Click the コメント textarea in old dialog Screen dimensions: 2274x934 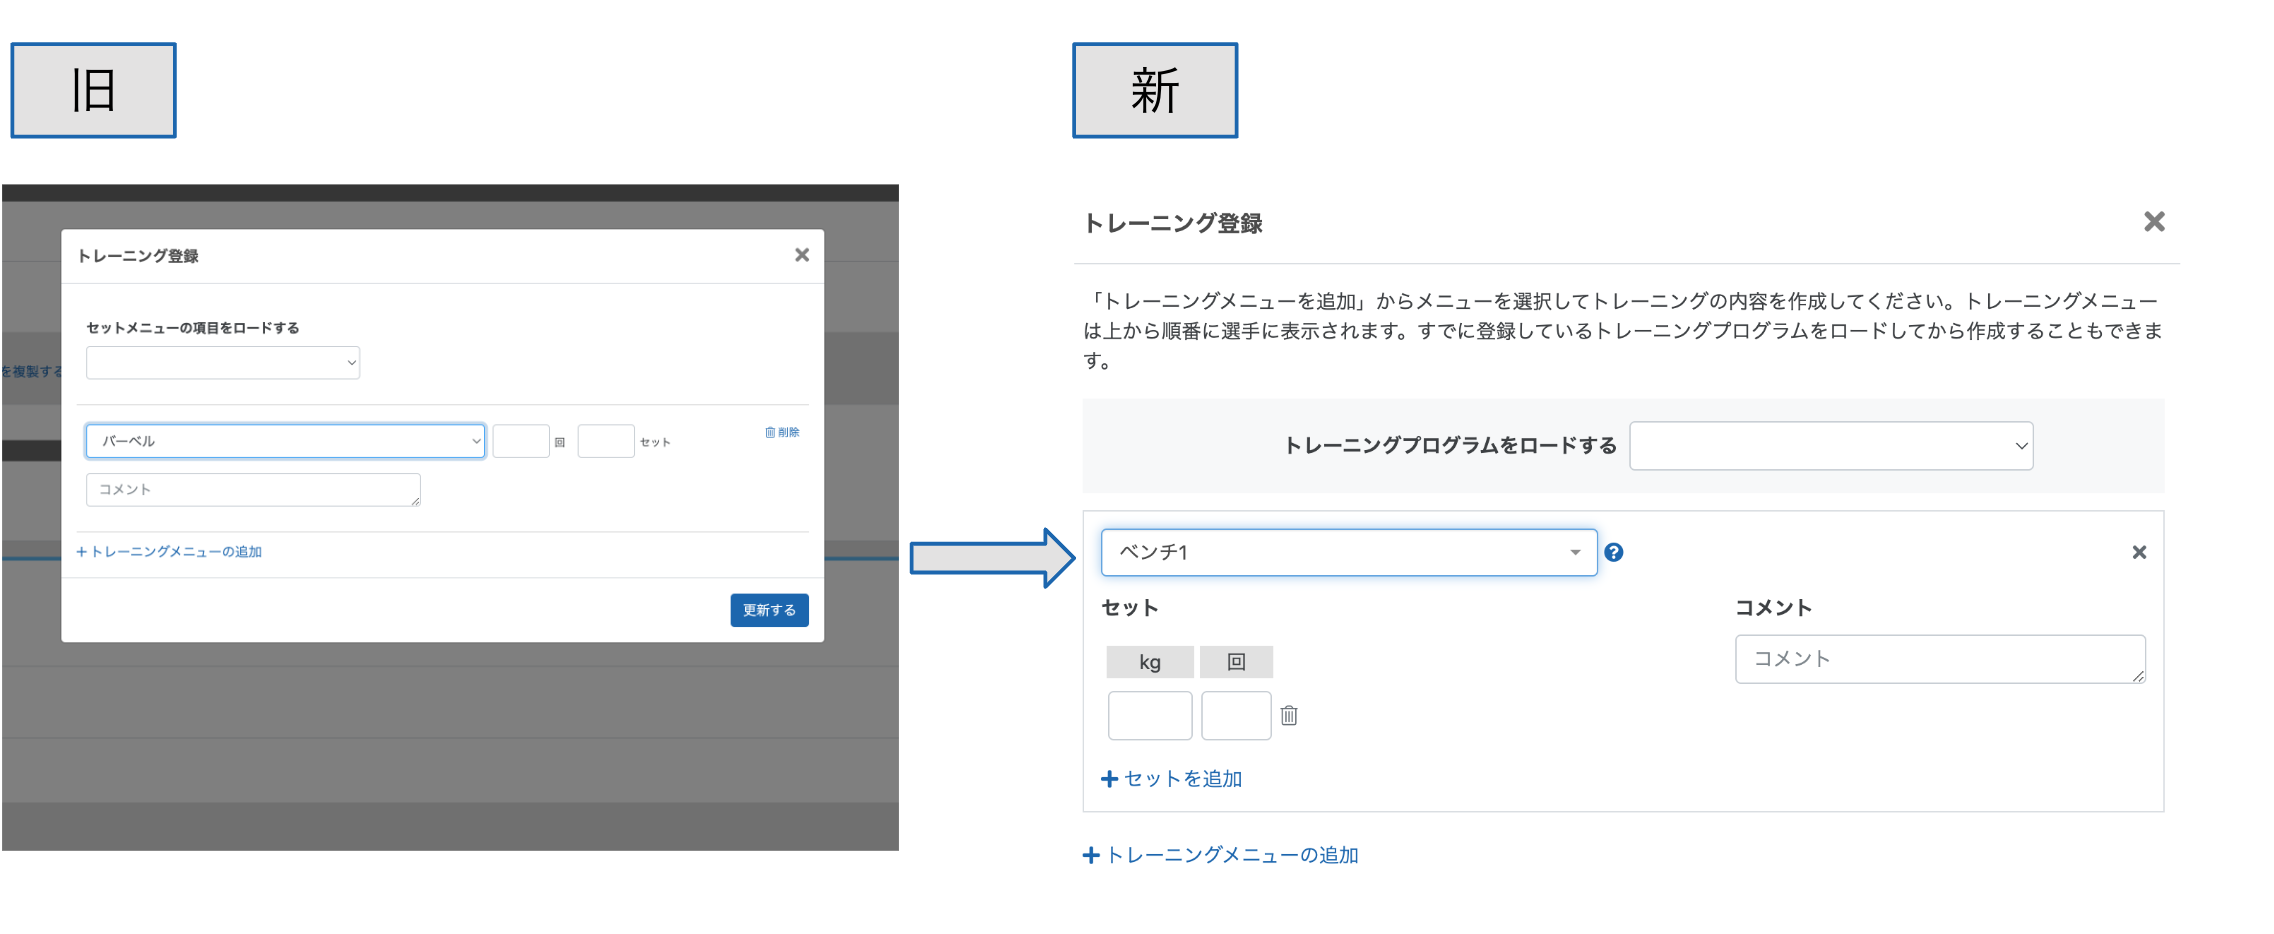253,490
